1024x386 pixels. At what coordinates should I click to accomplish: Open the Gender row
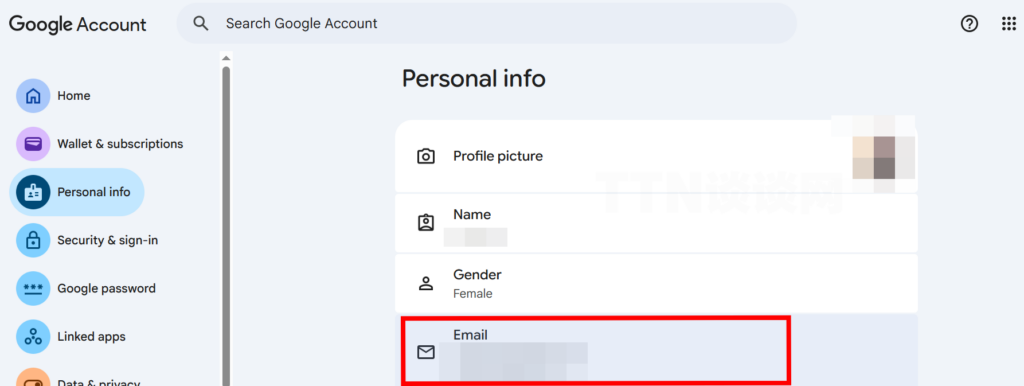pos(656,283)
